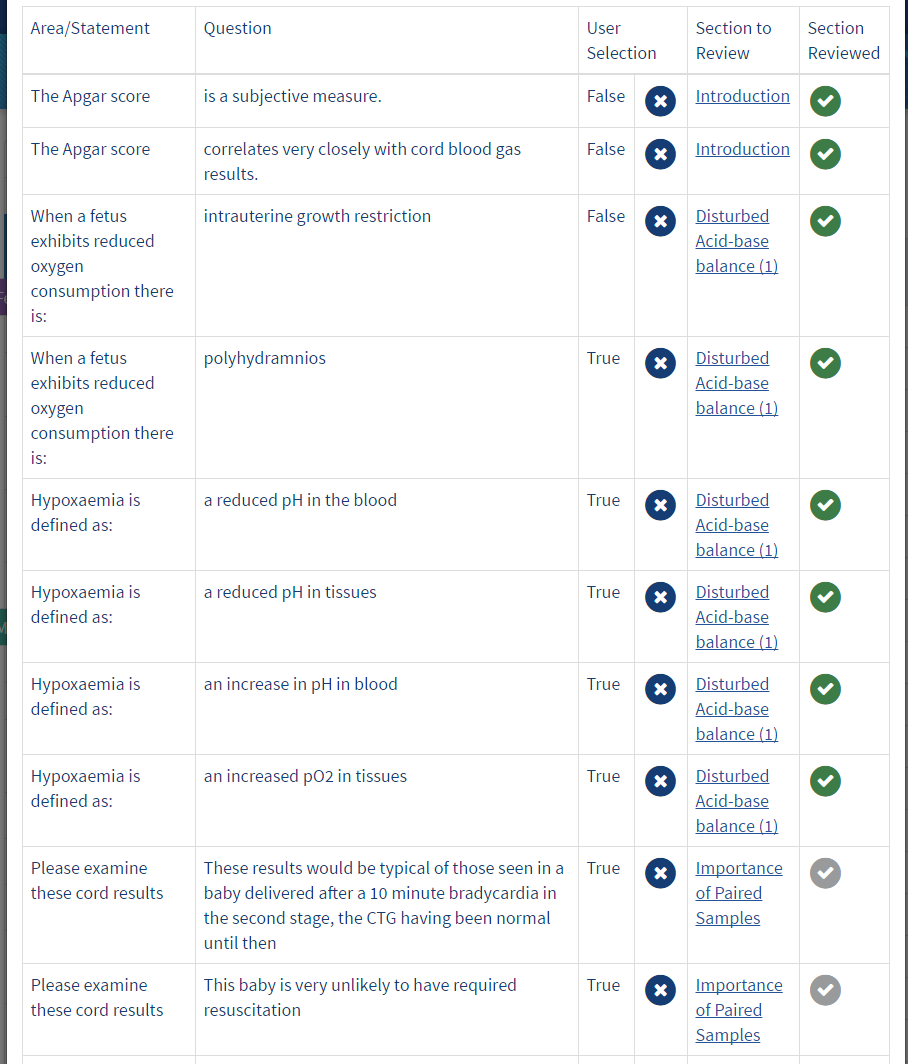Click the incorrect-answer X icon for 'is a subjective measure'

click(660, 101)
